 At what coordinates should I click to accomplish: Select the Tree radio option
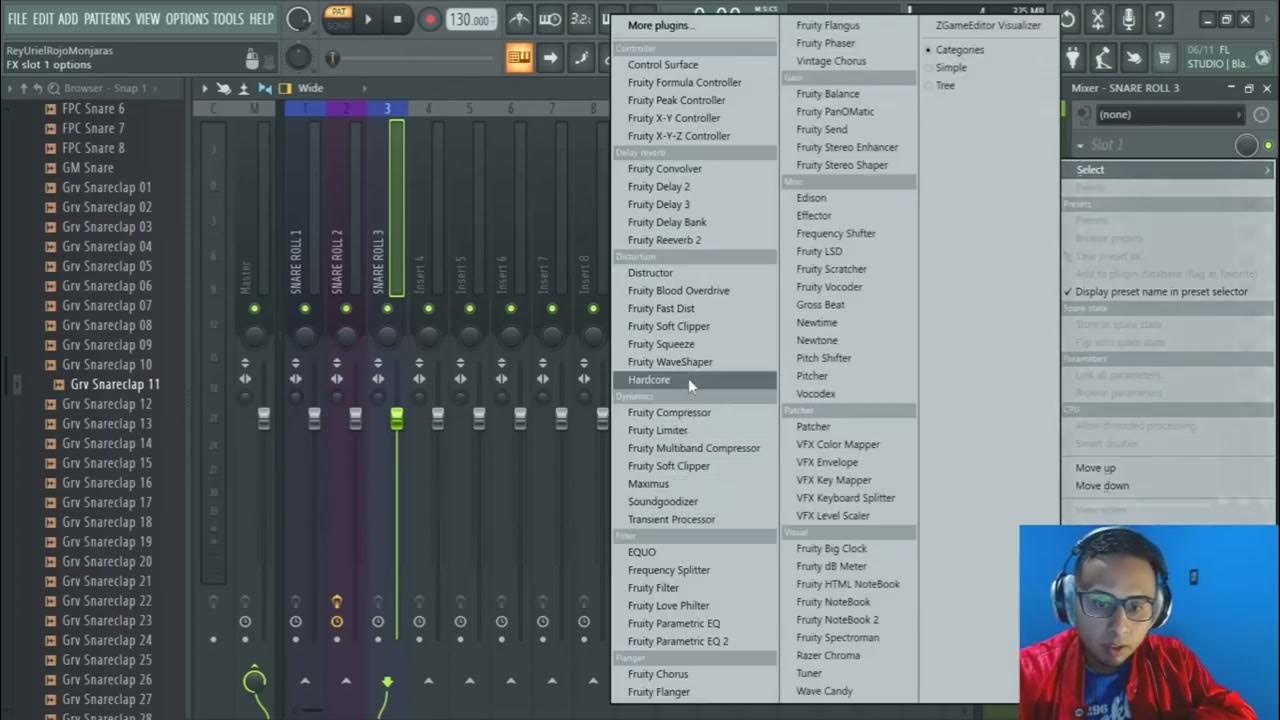939,86
